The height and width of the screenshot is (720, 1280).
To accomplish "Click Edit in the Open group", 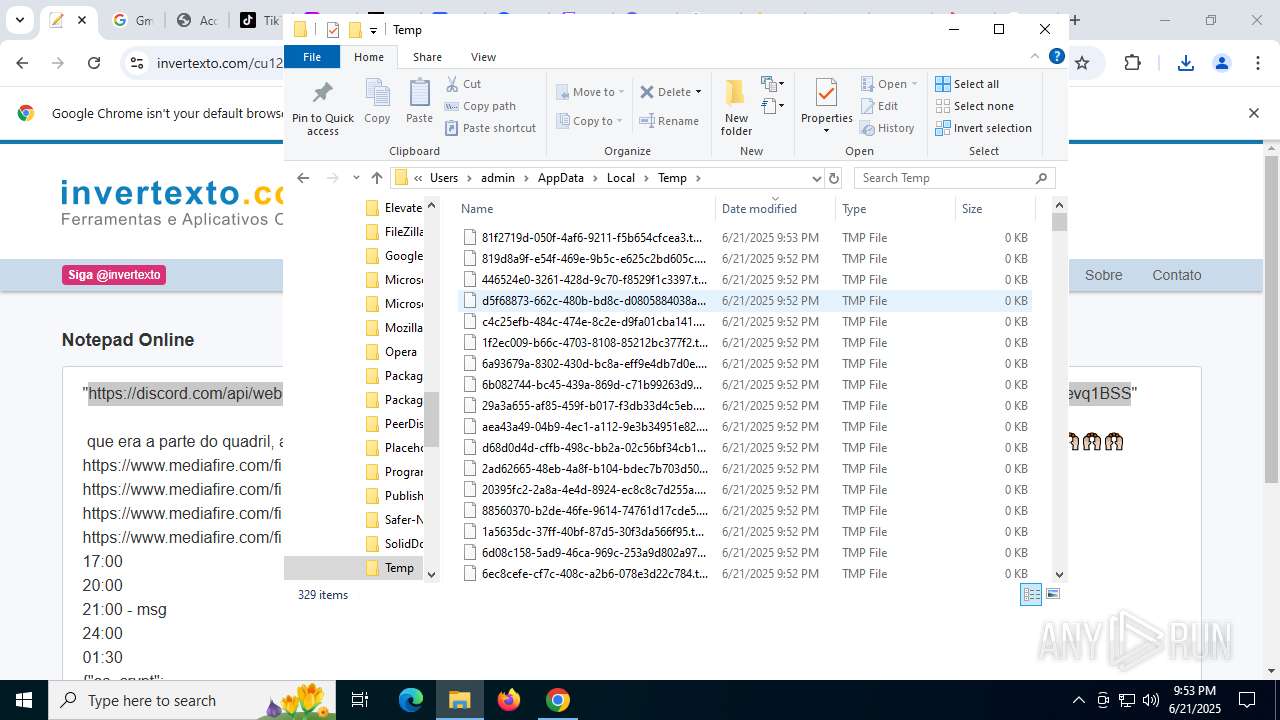I will click(x=879, y=106).
